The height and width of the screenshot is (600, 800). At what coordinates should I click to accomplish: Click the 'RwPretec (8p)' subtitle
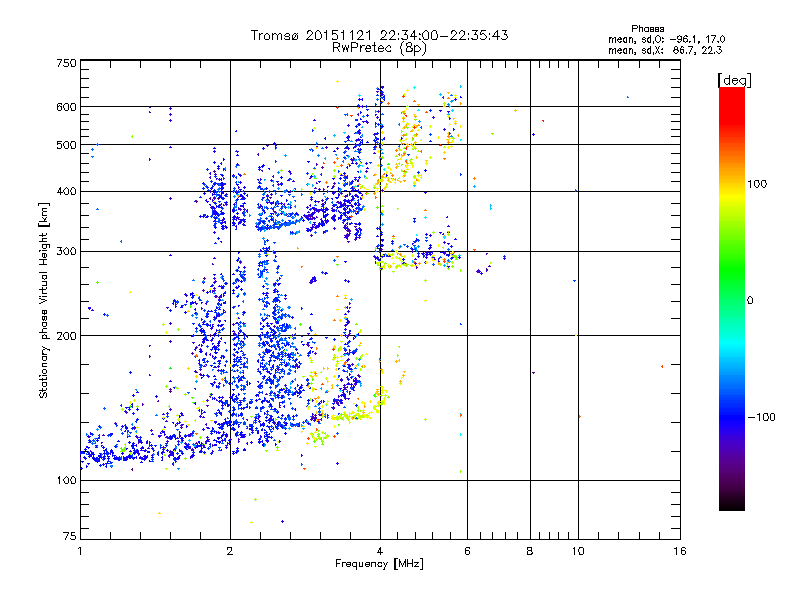click(x=379, y=48)
